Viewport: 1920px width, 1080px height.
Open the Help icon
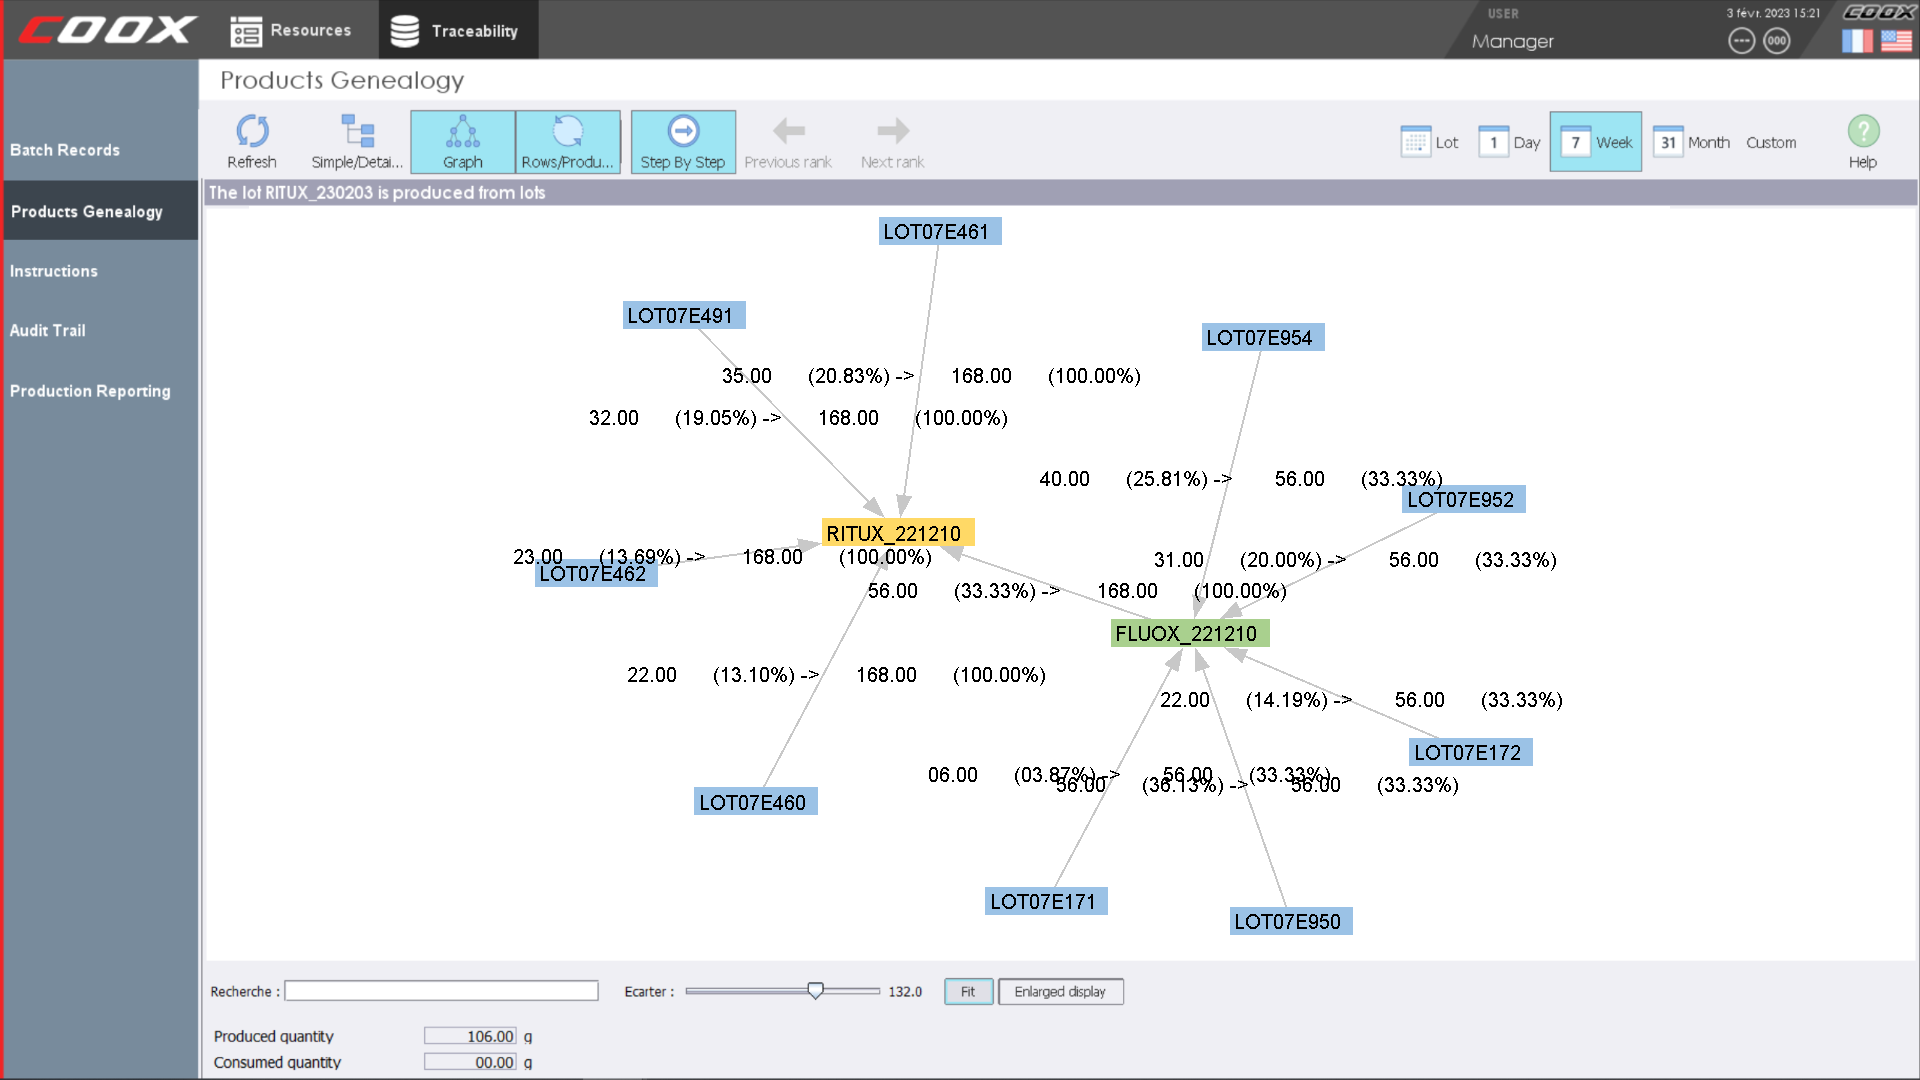point(1863,142)
